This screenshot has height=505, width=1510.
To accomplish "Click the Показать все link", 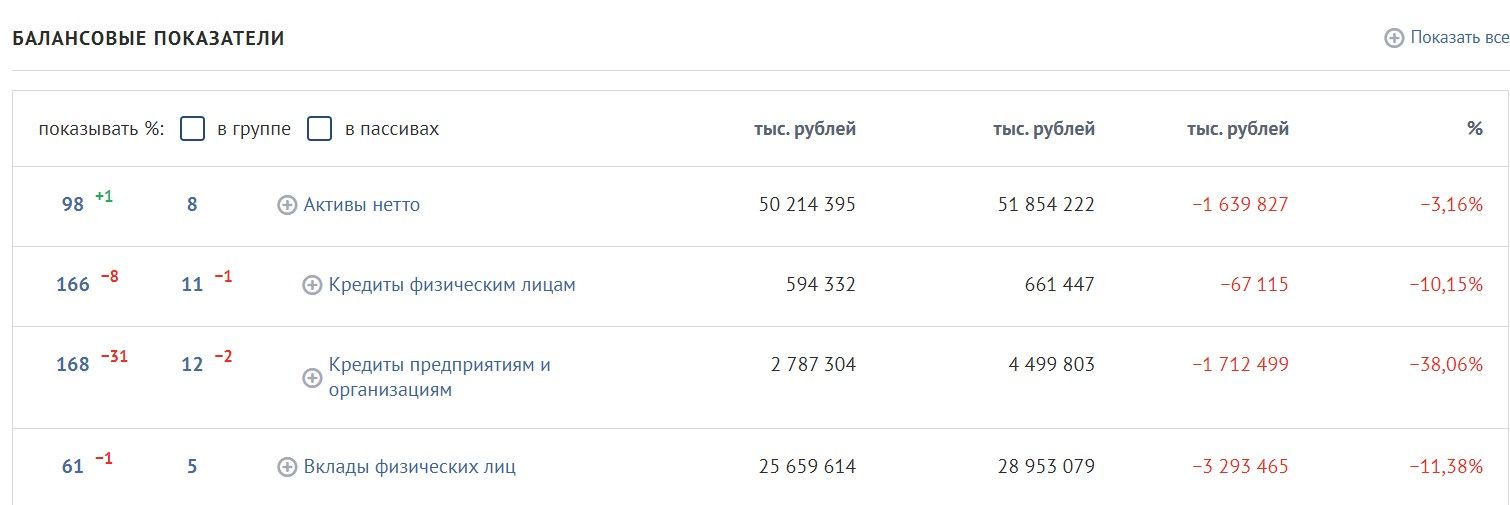I will tap(1460, 38).
